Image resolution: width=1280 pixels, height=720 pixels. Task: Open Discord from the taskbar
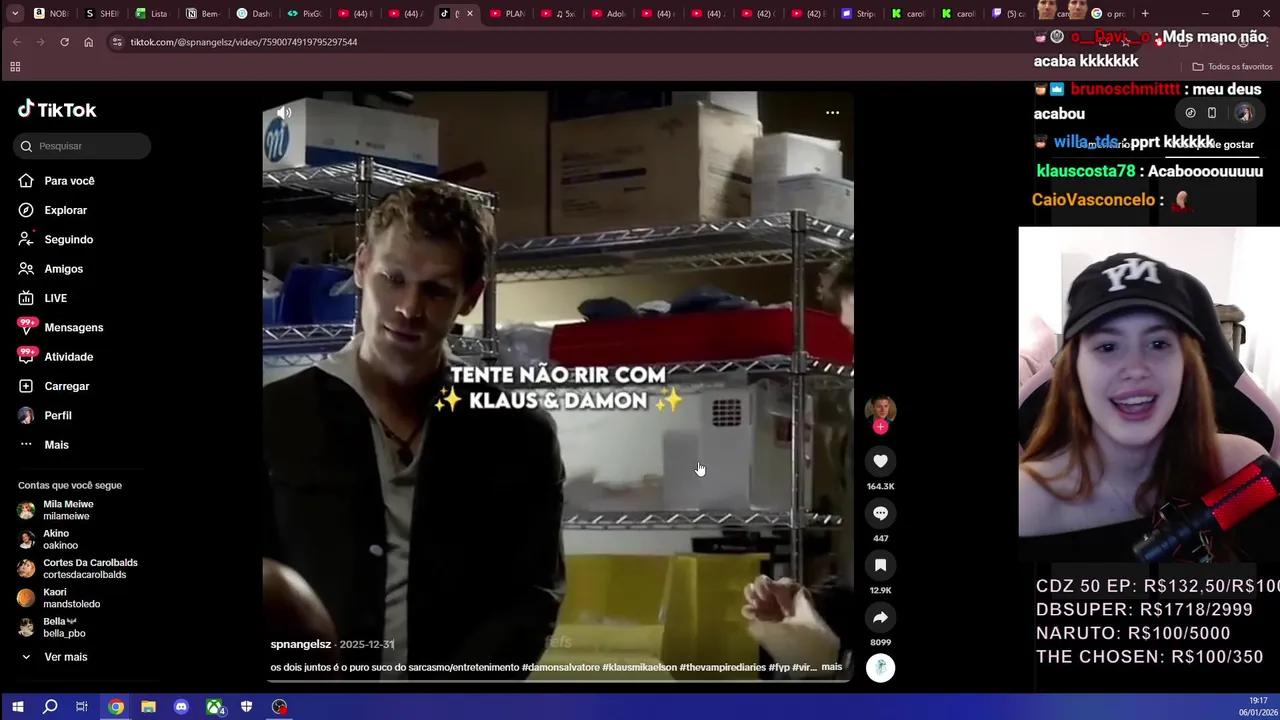pyautogui.click(x=181, y=707)
